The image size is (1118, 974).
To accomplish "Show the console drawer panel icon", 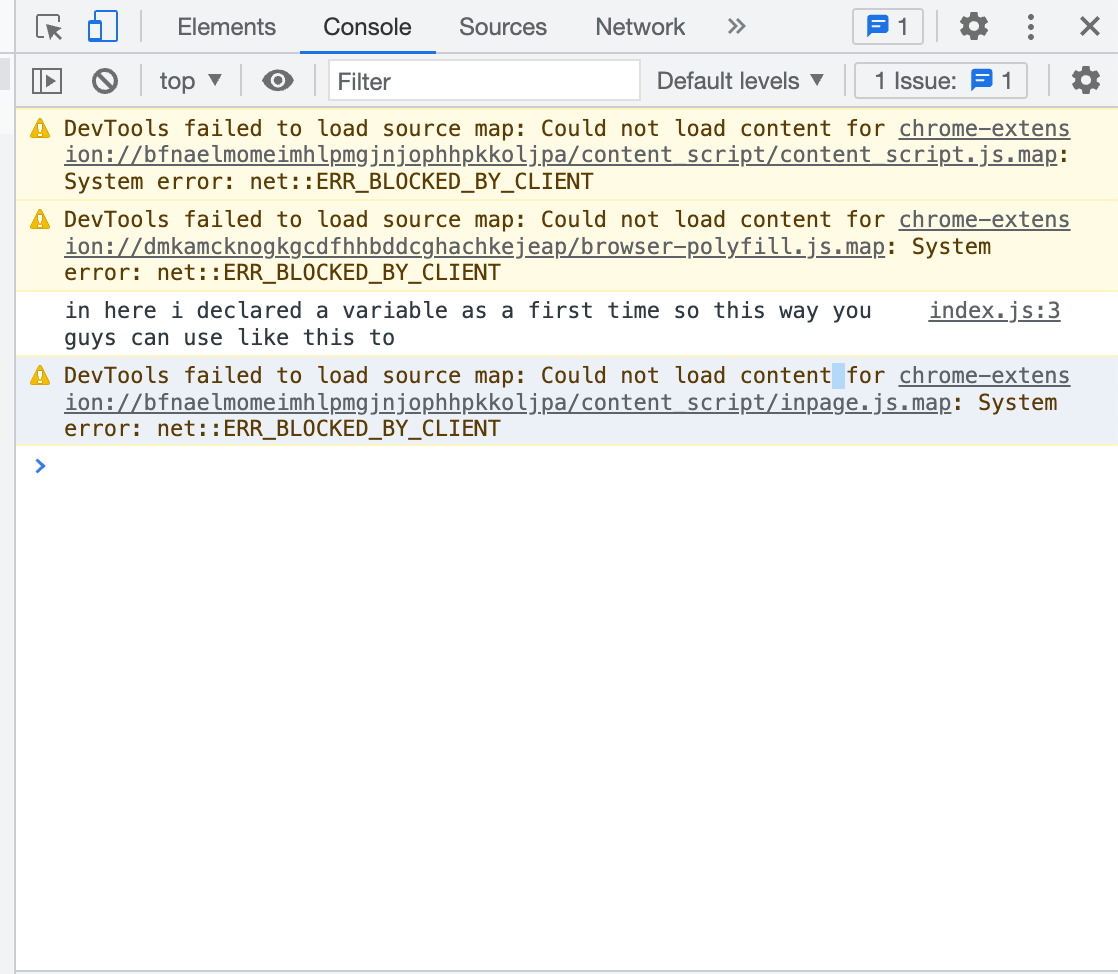I will point(46,81).
